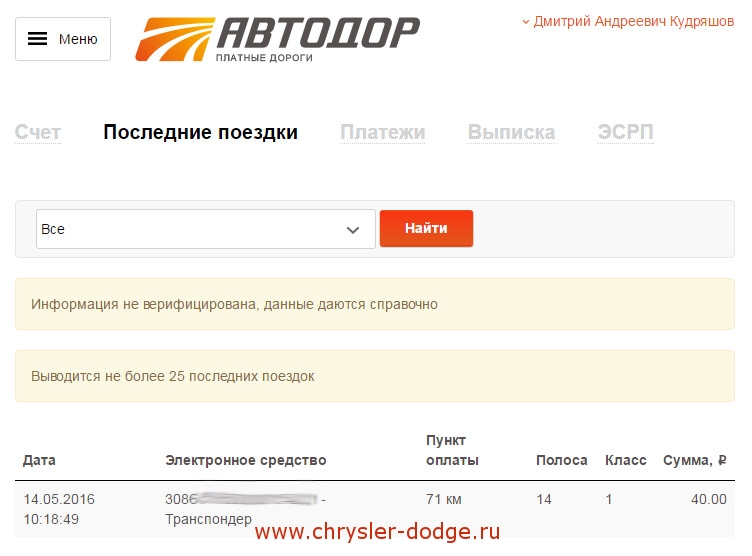
Task: Click the Электронное средство column header
Action: (246, 460)
